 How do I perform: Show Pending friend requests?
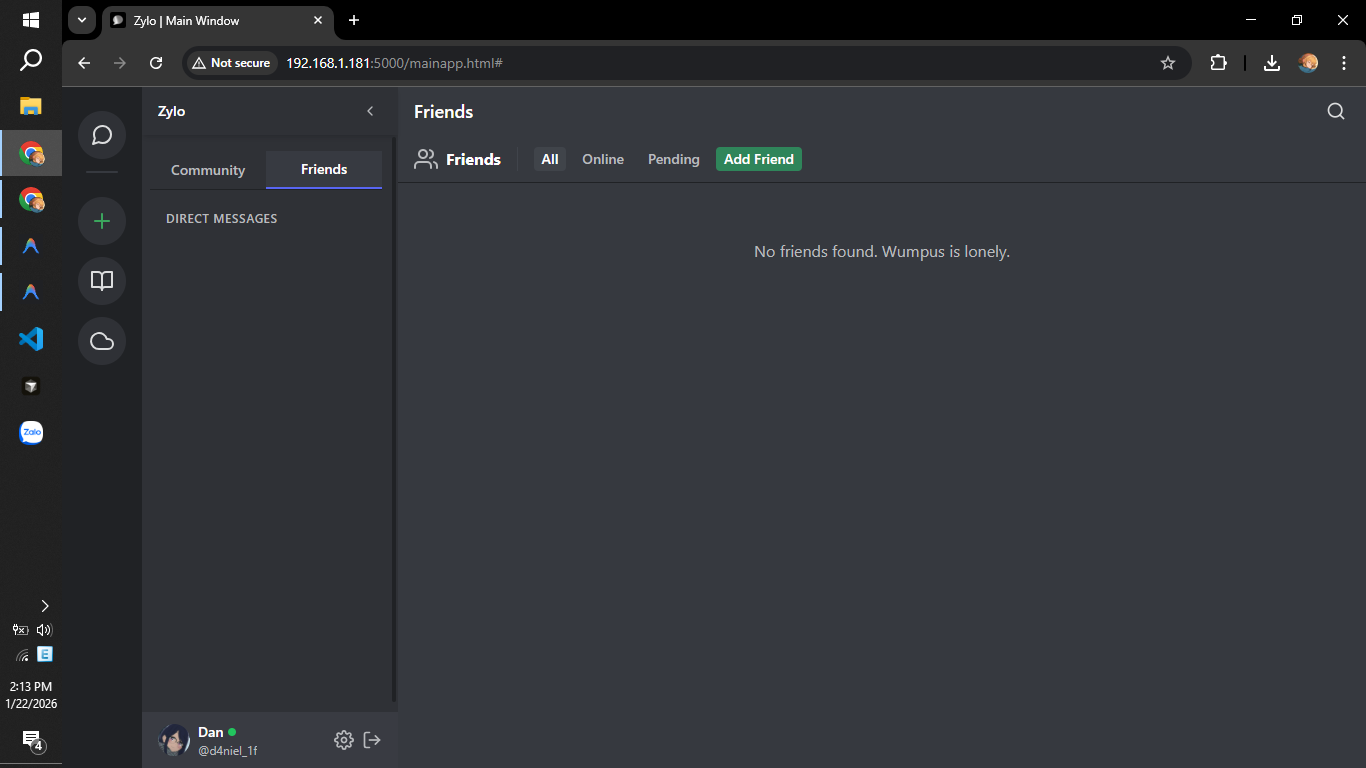[673, 159]
